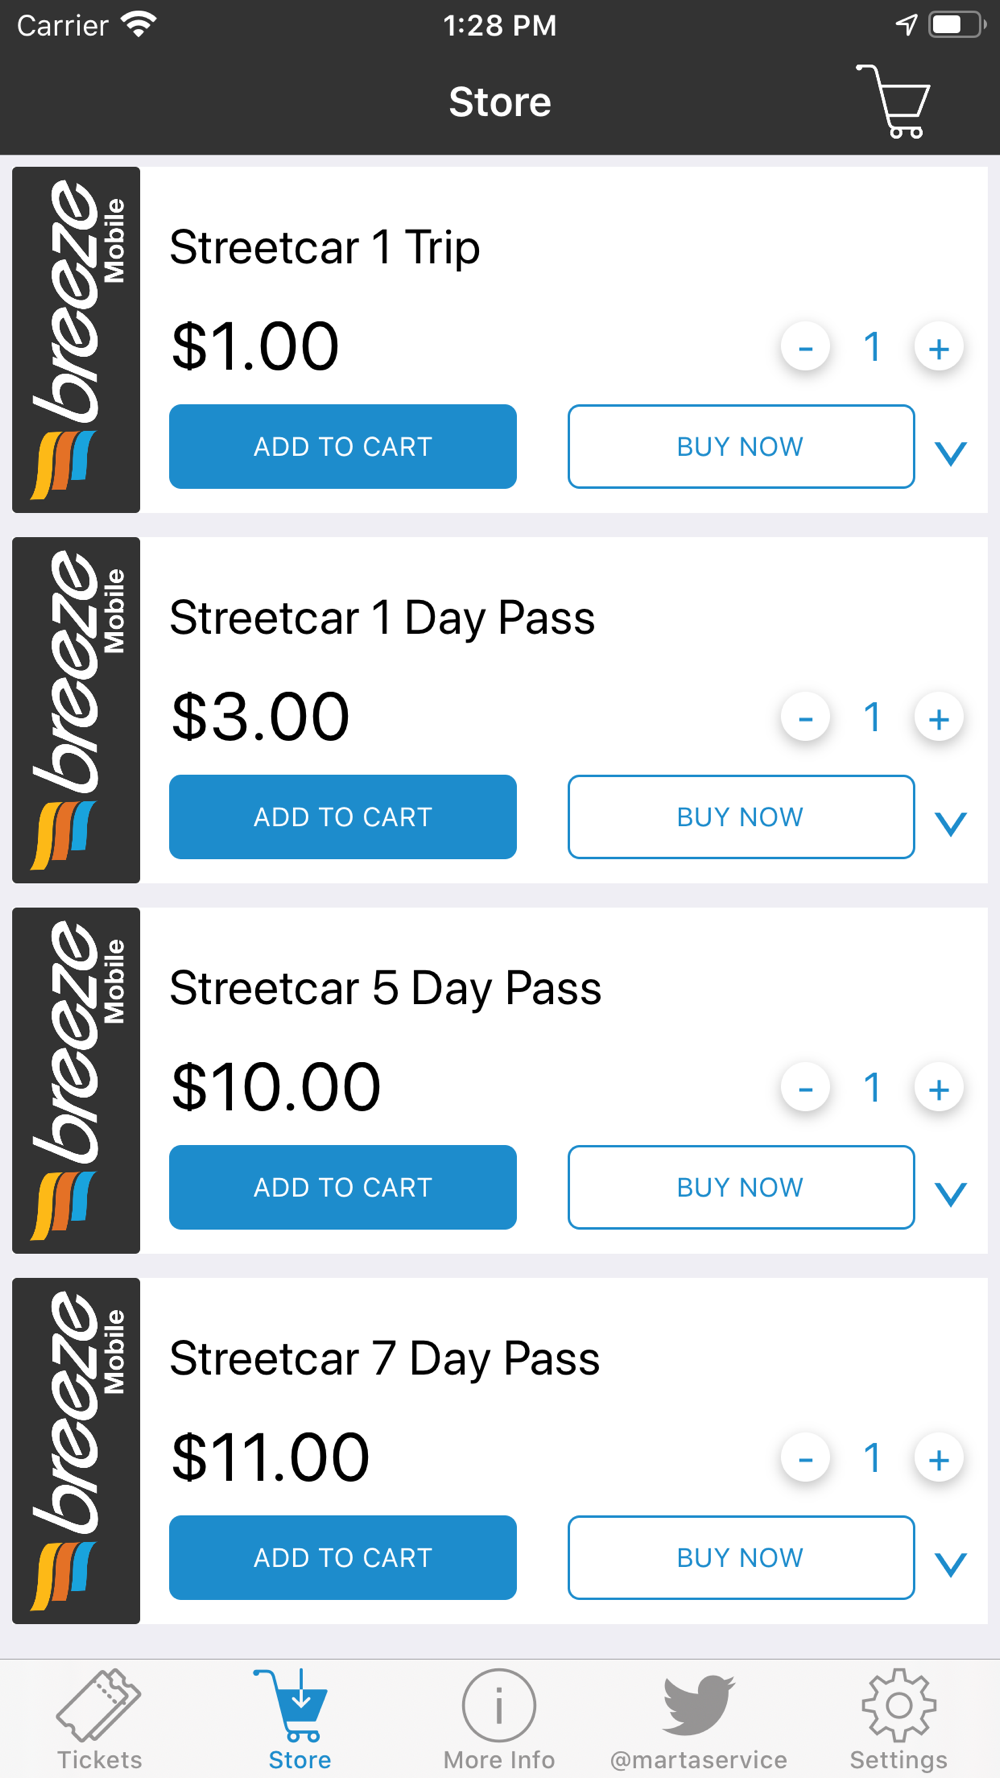Viewport: 1000px width, 1778px height.
Task: Expand Streetcar 7 Day Pass details chevron
Action: coord(950,1564)
